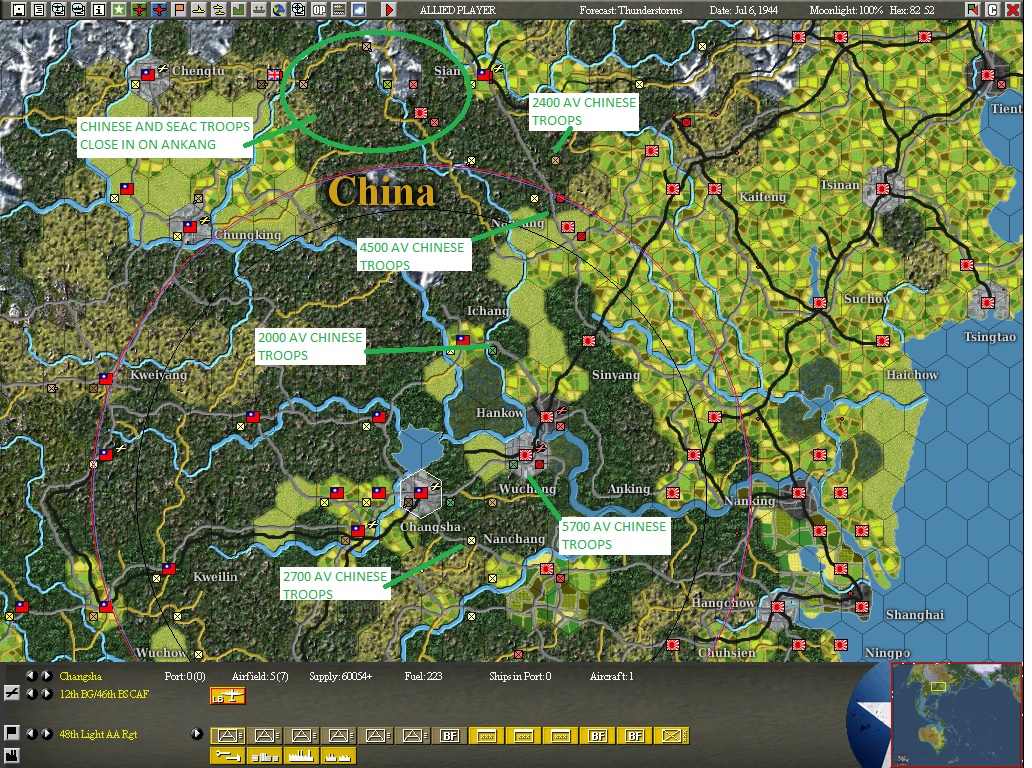1032x768 pixels.
Task: Open the 12th BG/46th BS CAF unit link
Action: pos(104,694)
